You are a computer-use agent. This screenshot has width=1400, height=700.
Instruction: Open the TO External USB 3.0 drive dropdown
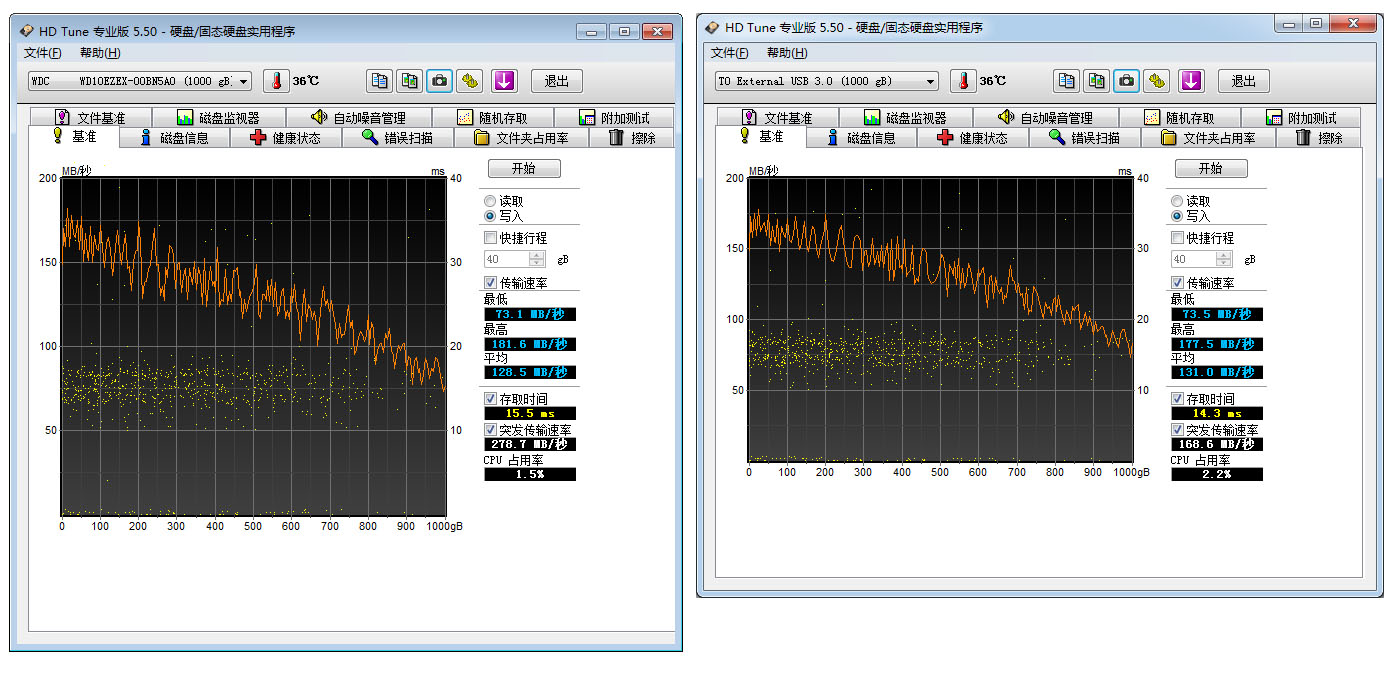point(827,81)
